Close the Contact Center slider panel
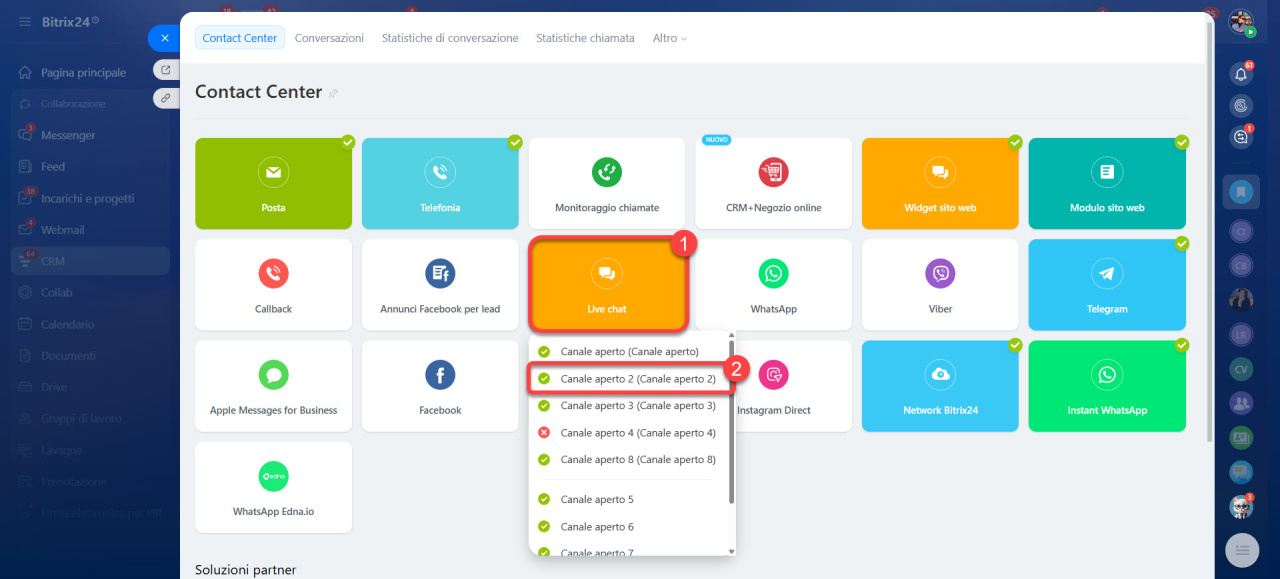 tap(165, 38)
